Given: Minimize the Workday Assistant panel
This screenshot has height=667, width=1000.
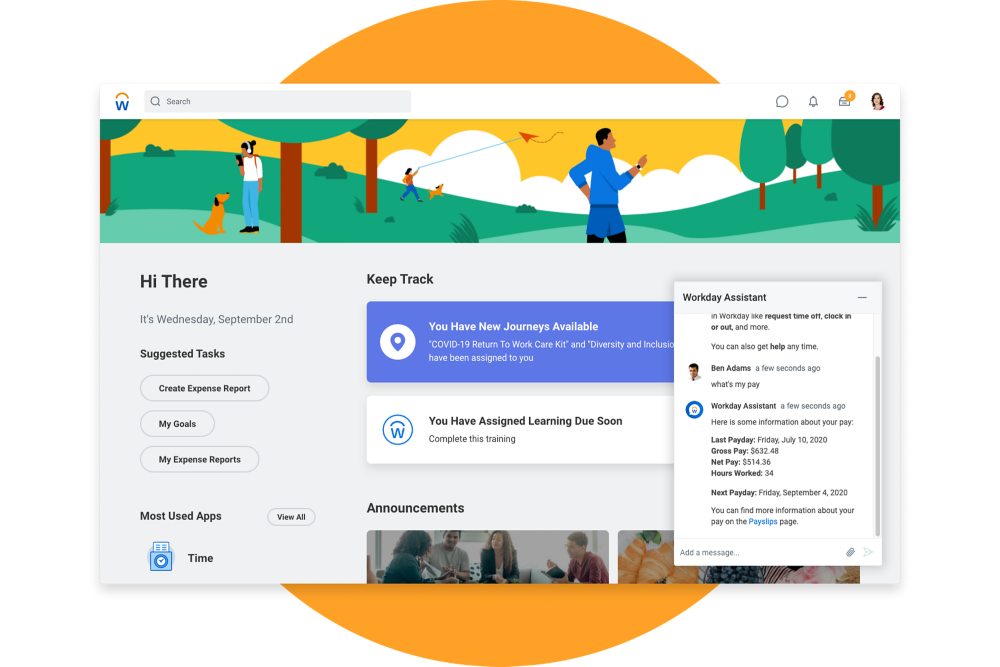Looking at the screenshot, I should coord(862,298).
